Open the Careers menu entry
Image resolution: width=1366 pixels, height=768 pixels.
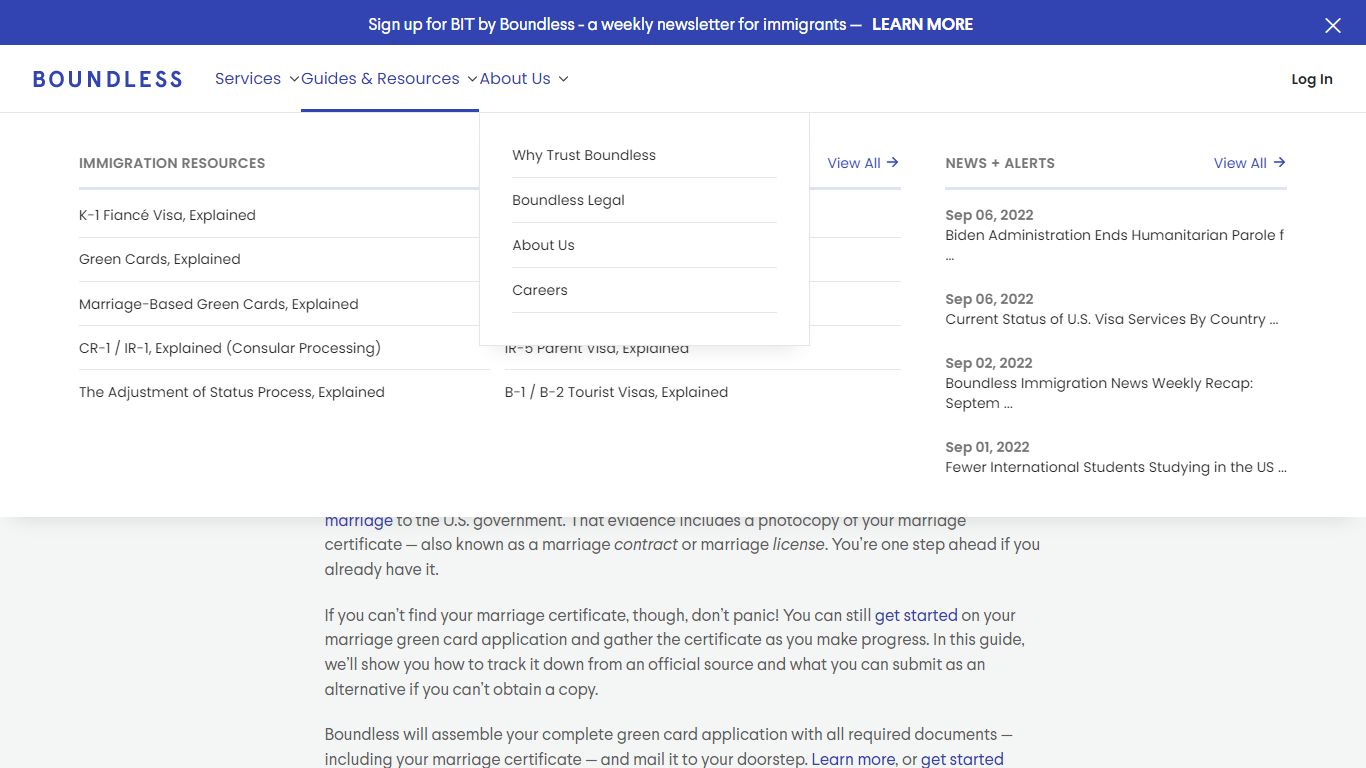coord(540,290)
